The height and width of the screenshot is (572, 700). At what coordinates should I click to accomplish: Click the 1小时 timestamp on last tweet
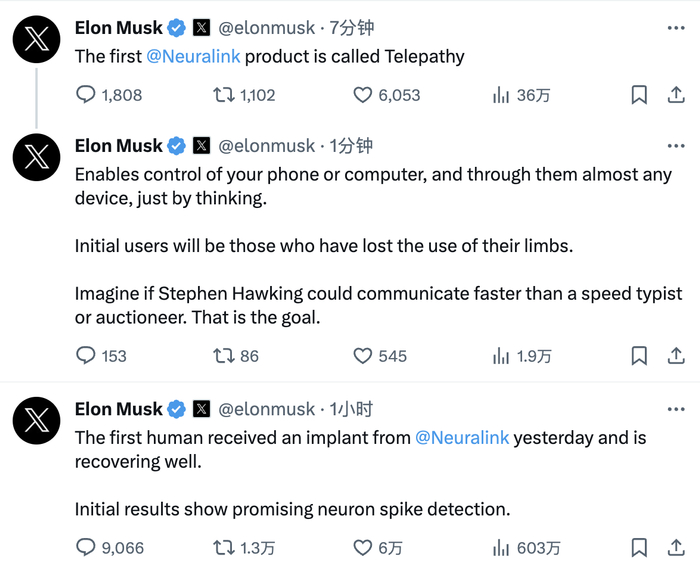pyautogui.click(x=351, y=409)
